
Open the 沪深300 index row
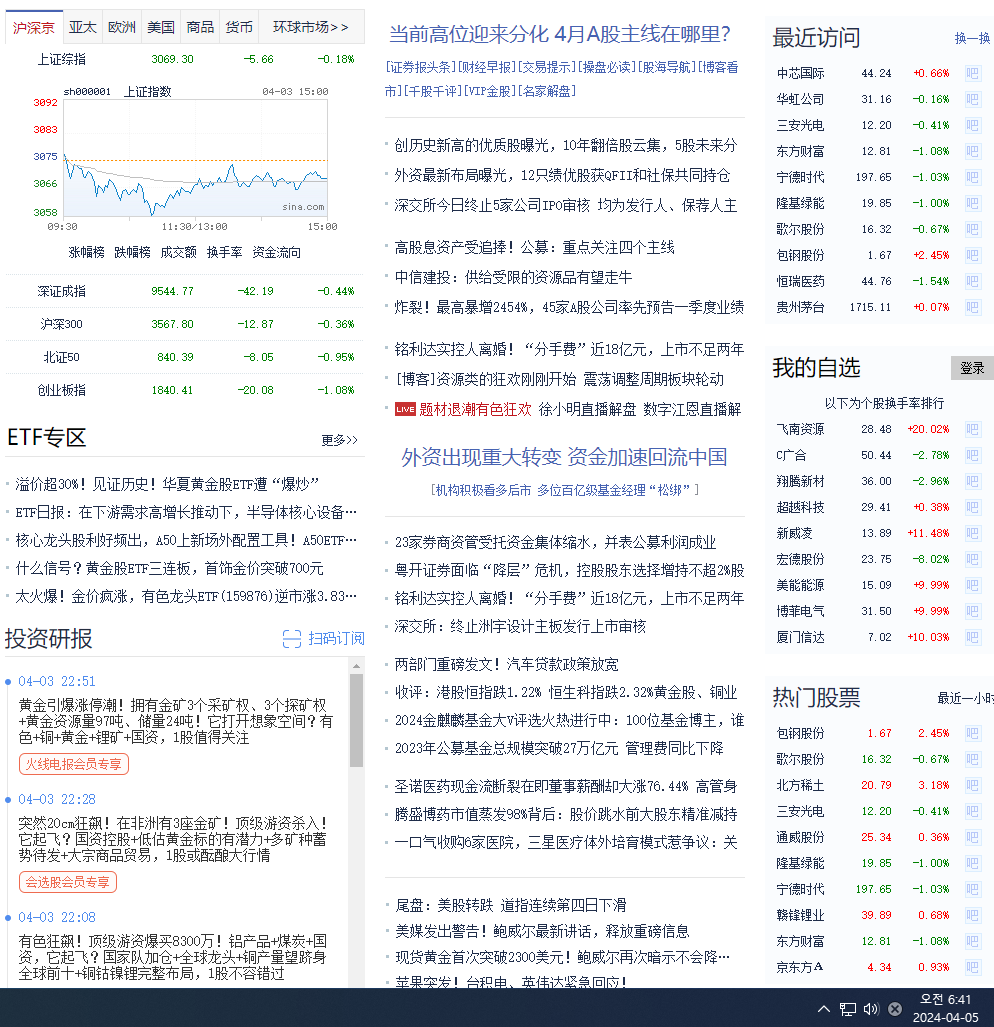click(x=185, y=324)
